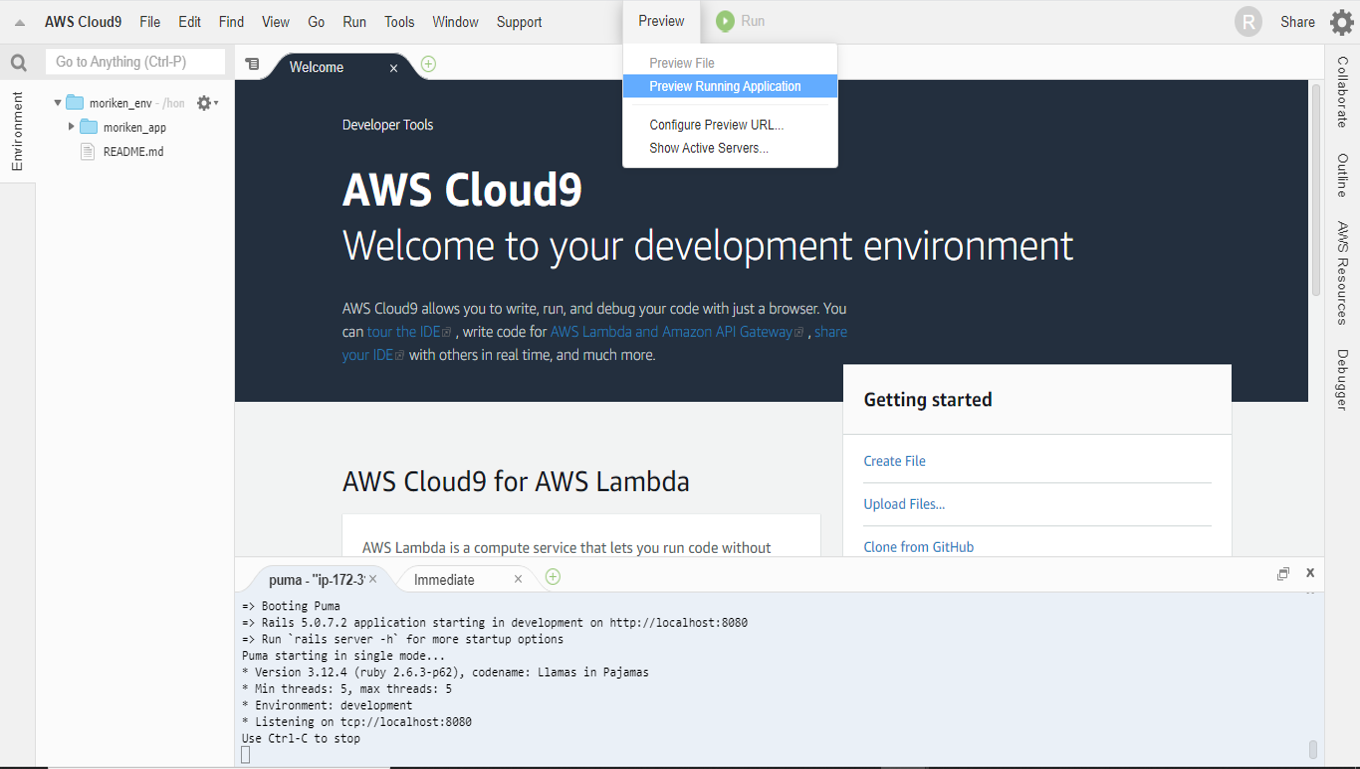This screenshot has width=1360, height=769.
Task: Open the Edit menu
Action: pyautogui.click(x=189, y=22)
